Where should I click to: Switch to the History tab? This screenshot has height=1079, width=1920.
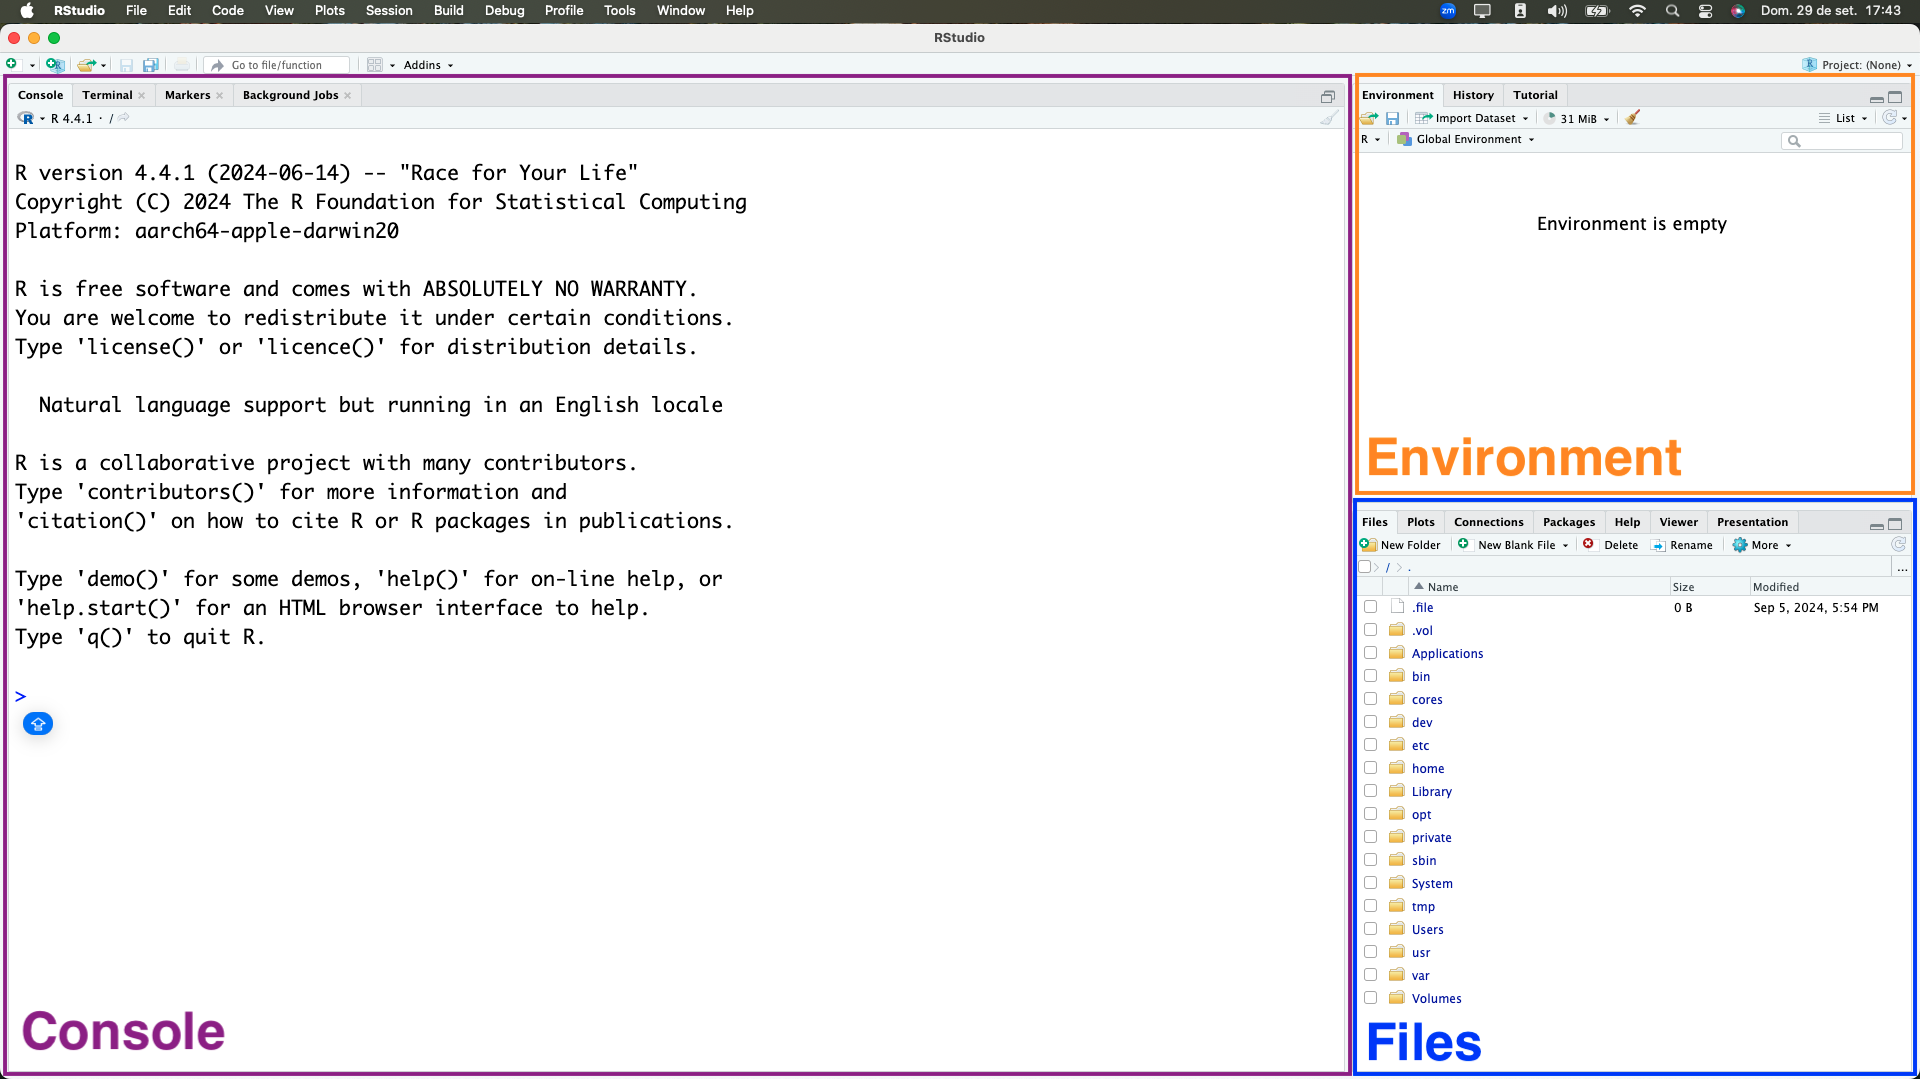[x=1473, y=95]
